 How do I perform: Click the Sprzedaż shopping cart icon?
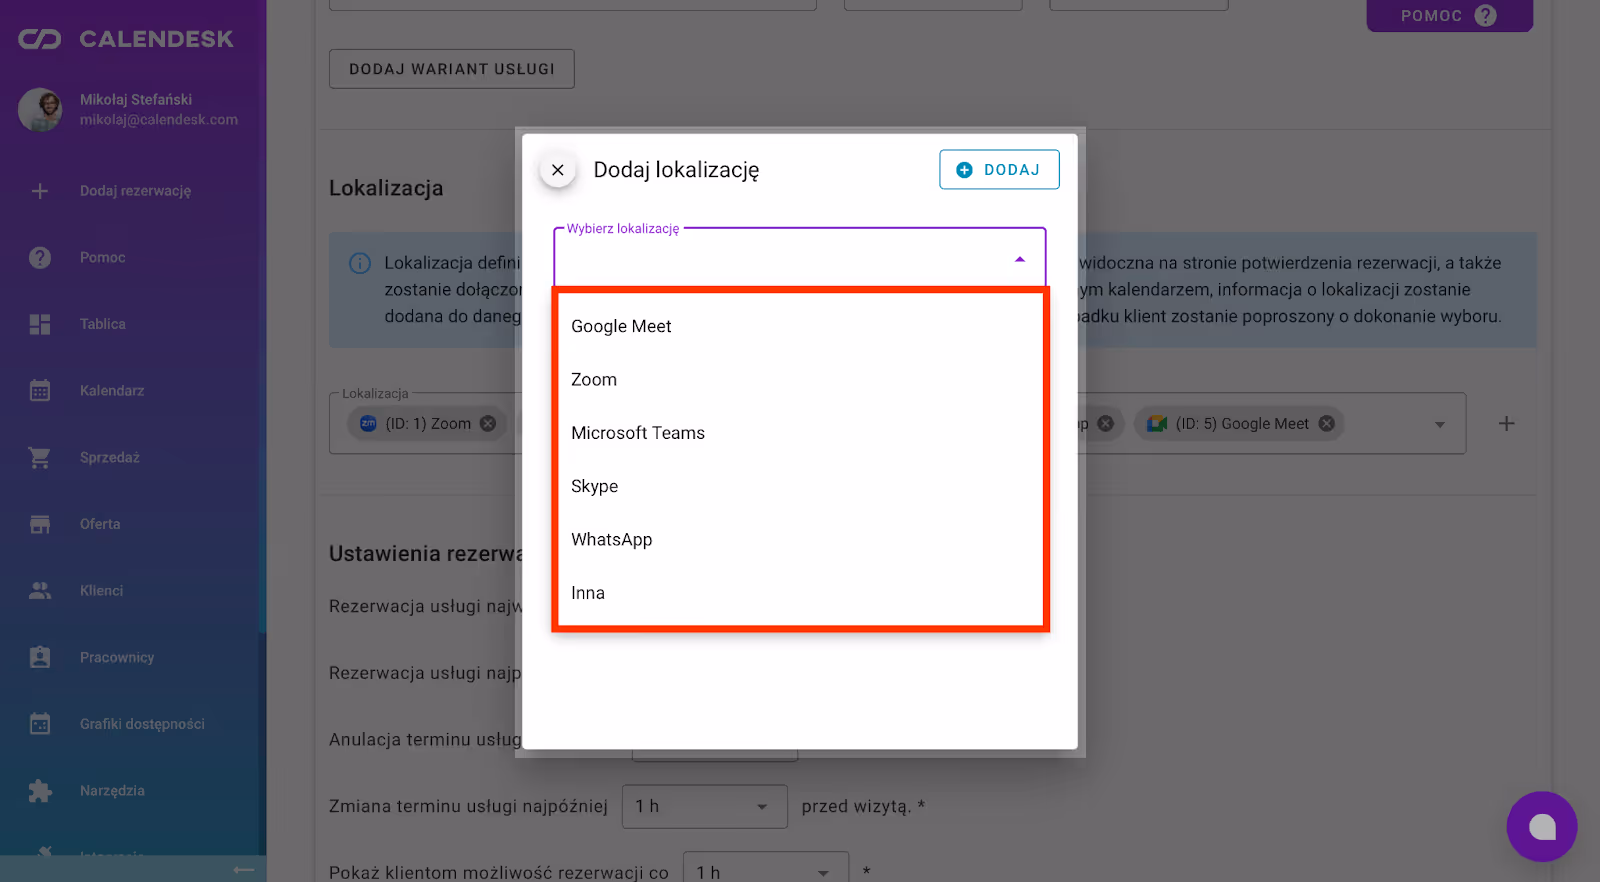[40, 457]
